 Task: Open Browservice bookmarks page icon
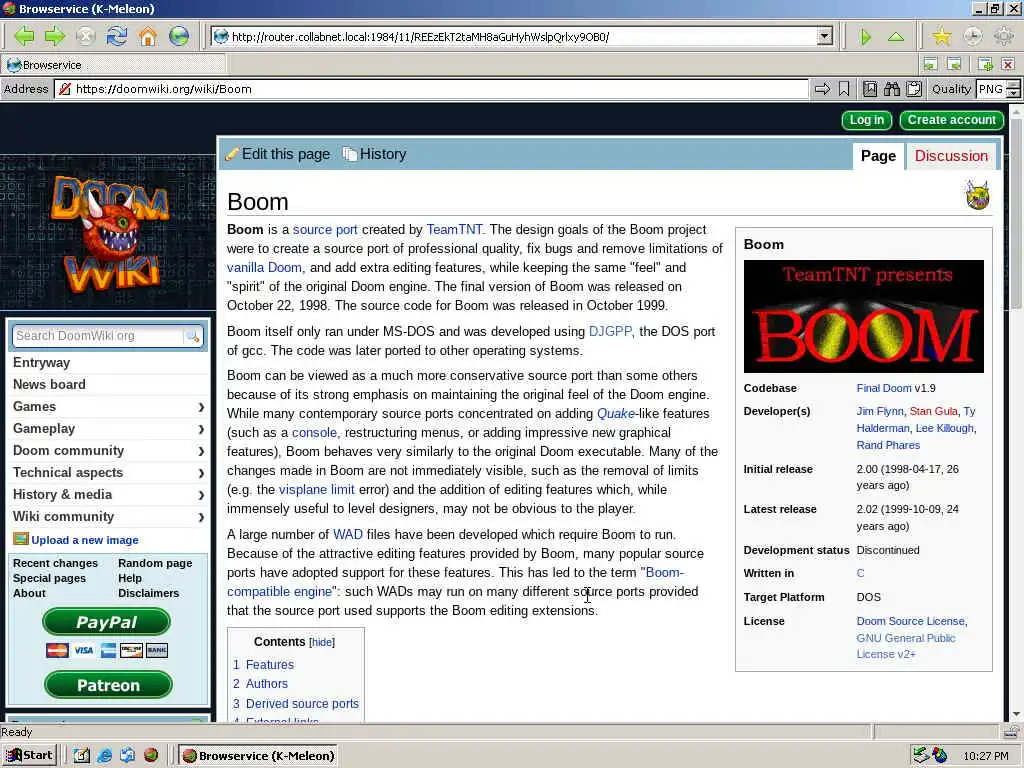(x=870, y=89)
